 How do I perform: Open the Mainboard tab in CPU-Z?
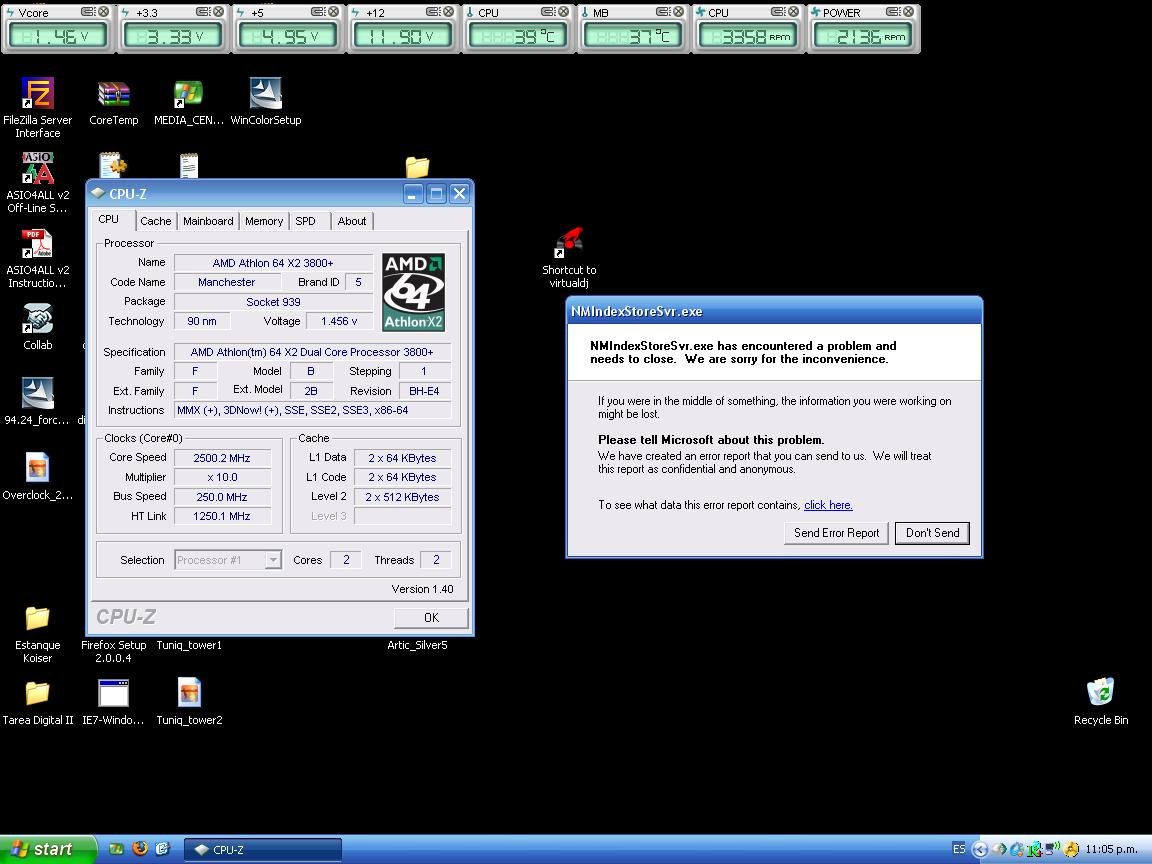click(x=208, y=221)
